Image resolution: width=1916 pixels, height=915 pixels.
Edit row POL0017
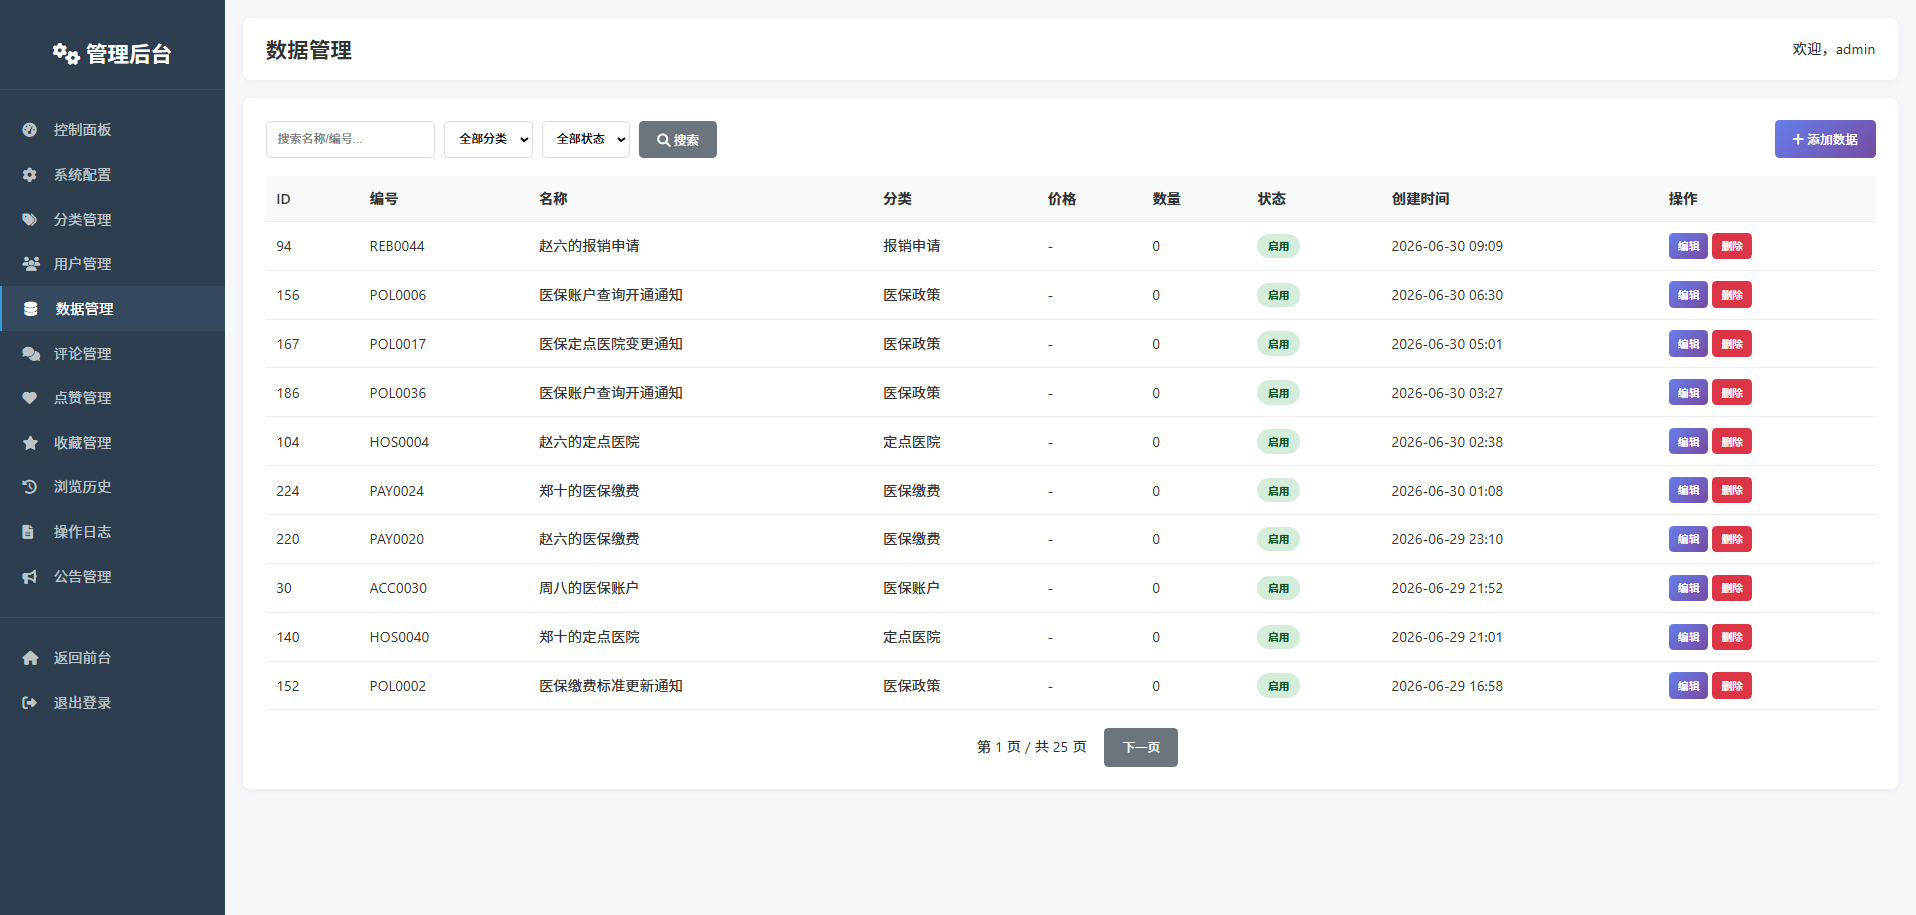[x=1688, y=344]
